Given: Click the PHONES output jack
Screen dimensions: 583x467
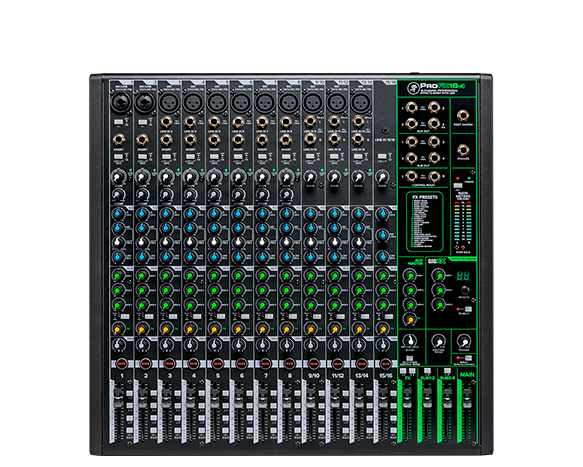Looking at the screenshot, I should tap(463, 150).
